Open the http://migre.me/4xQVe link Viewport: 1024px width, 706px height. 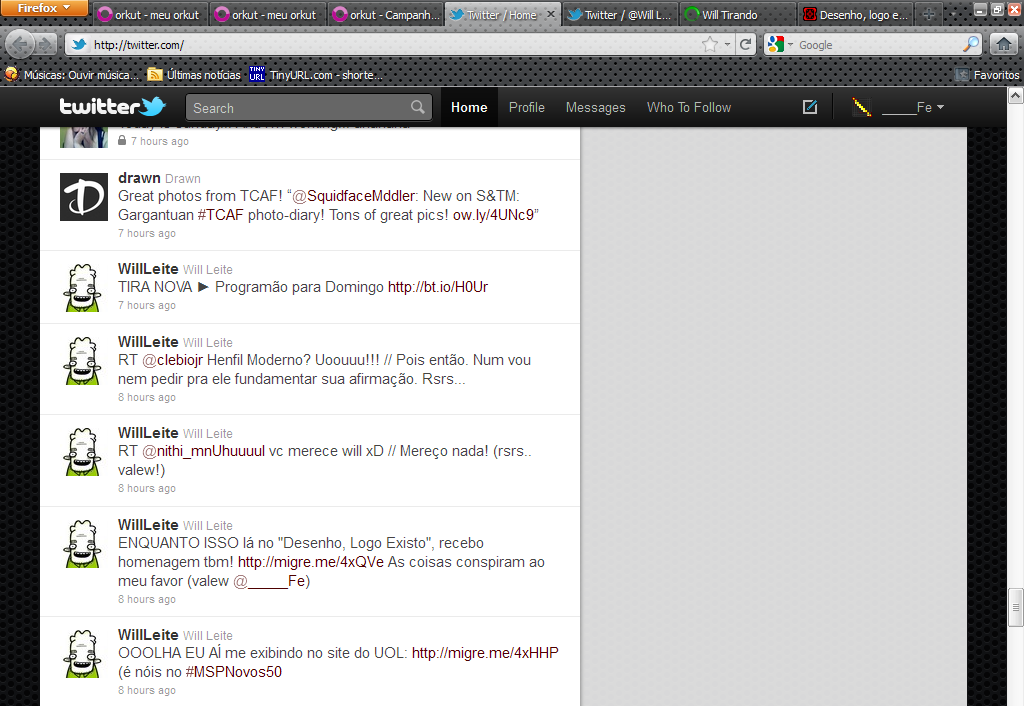(x=311, y=562)
